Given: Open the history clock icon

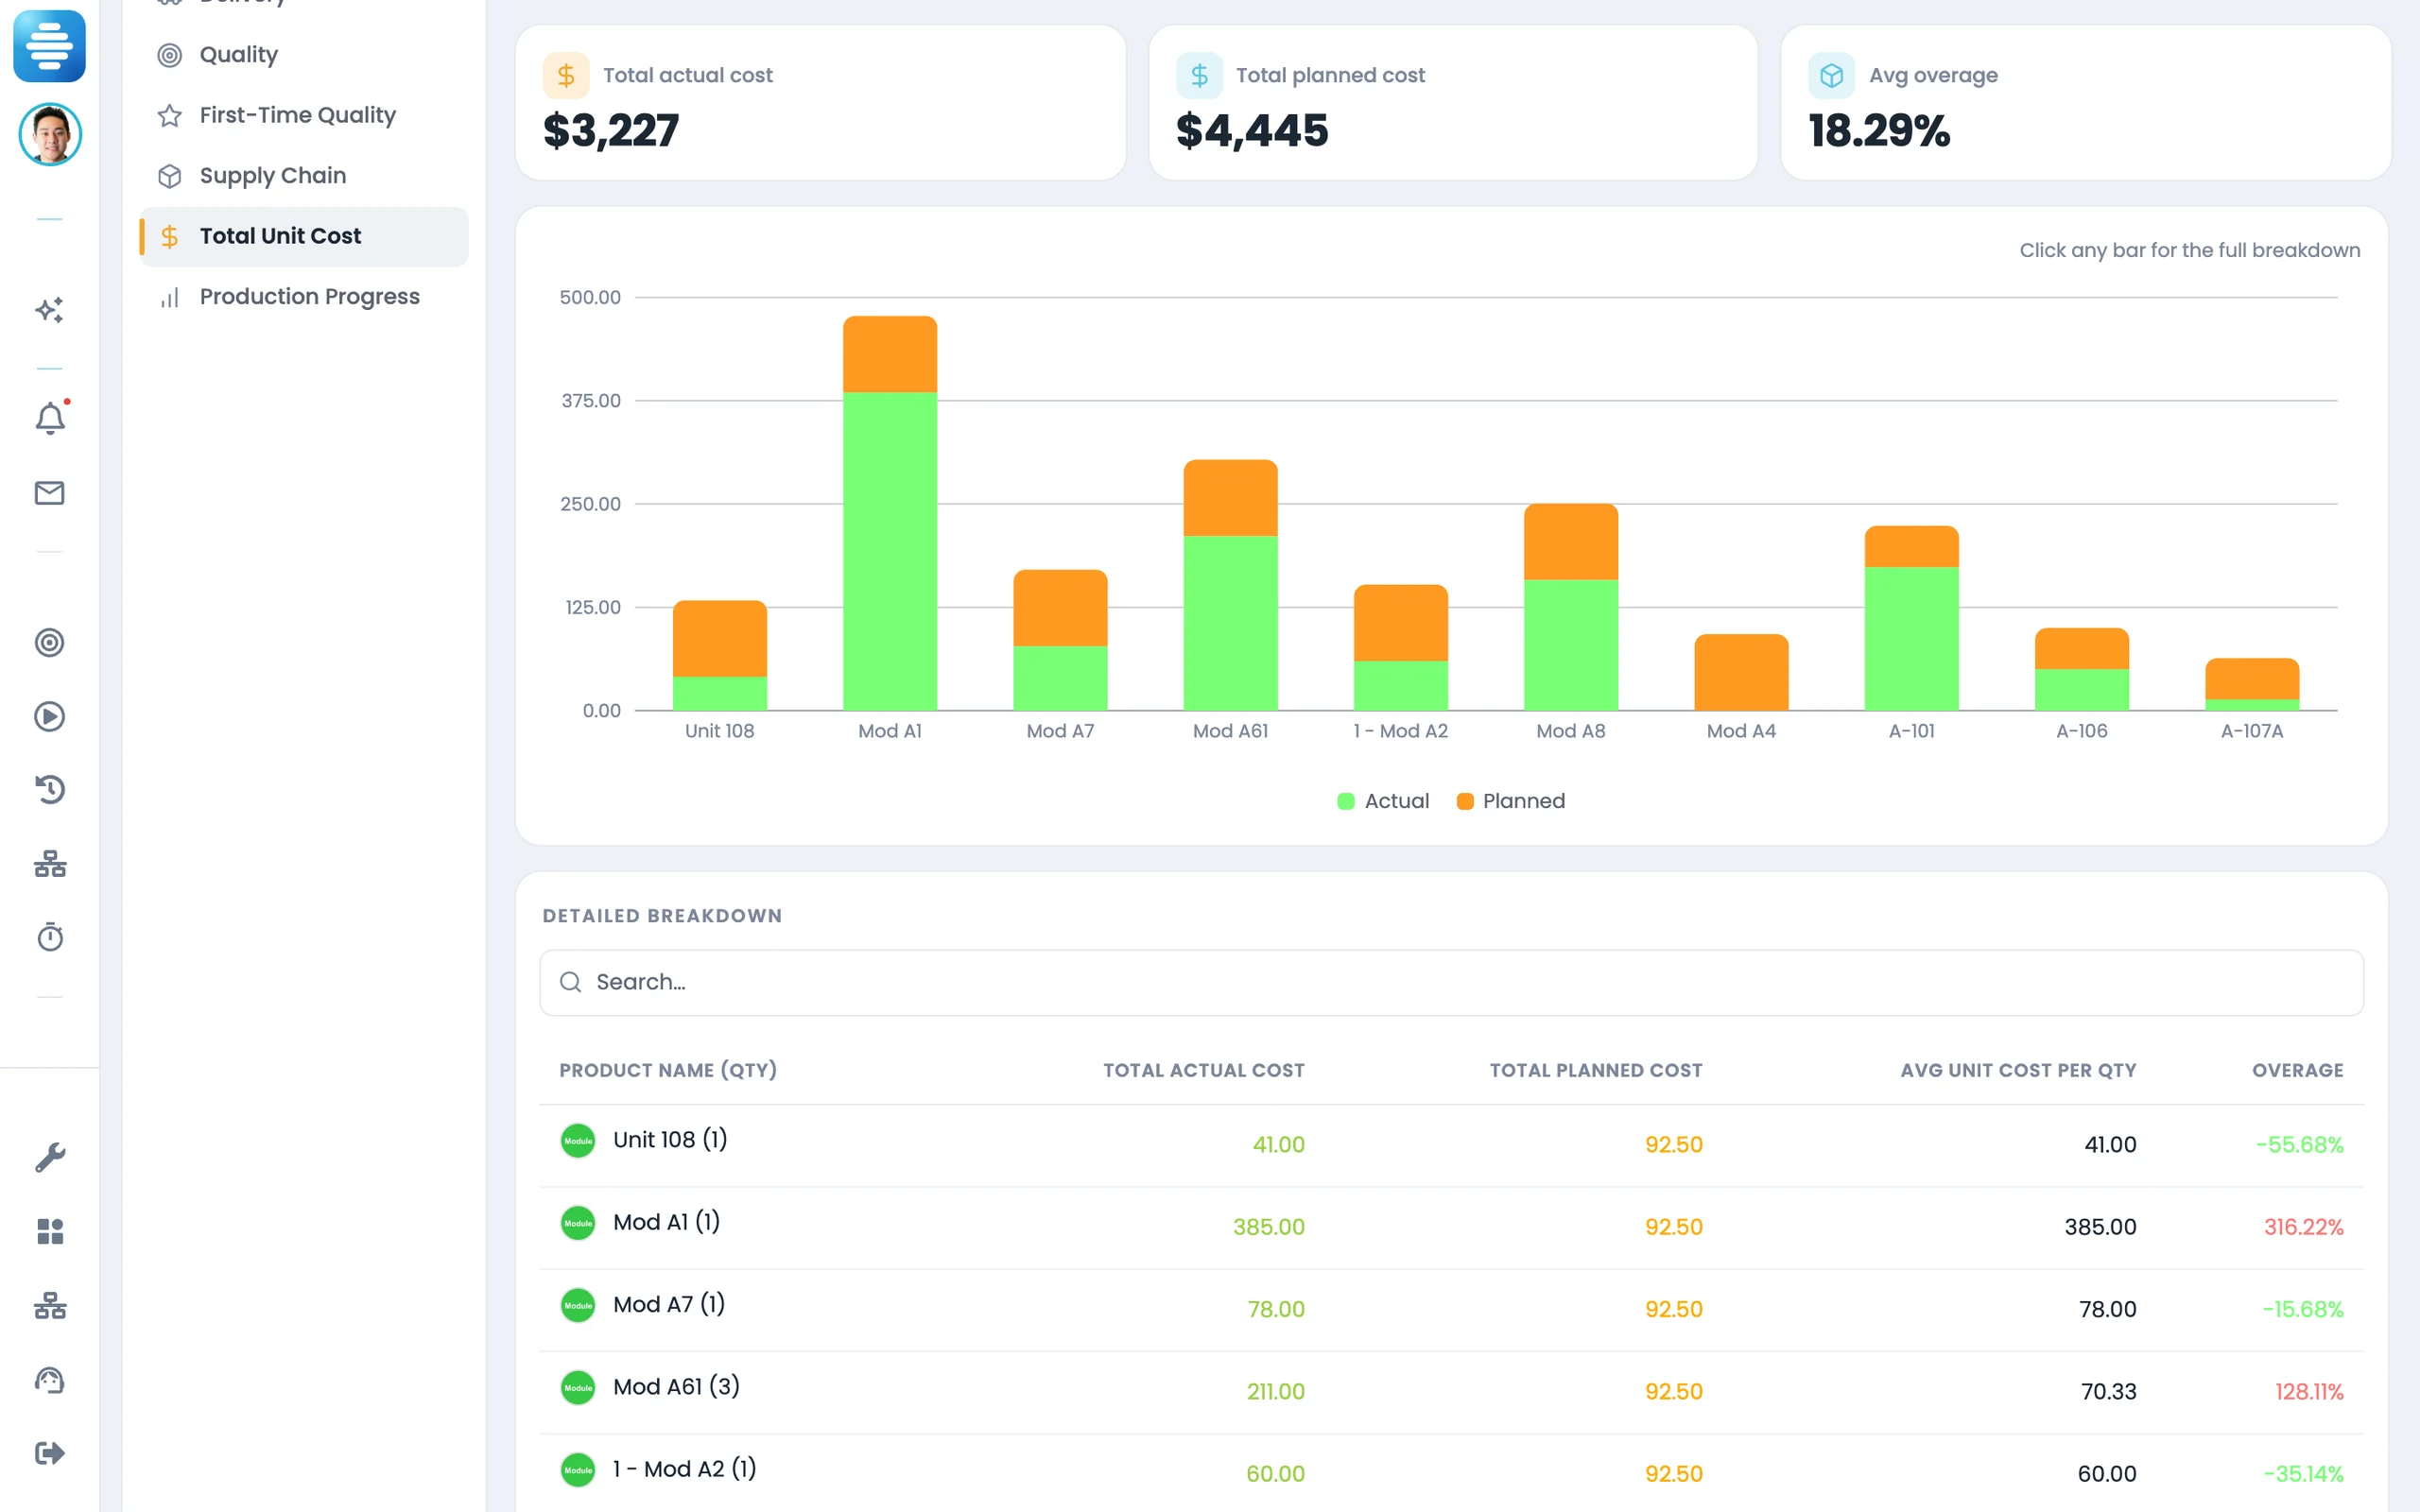Looking at the screenshot, I should pos(50,790).
